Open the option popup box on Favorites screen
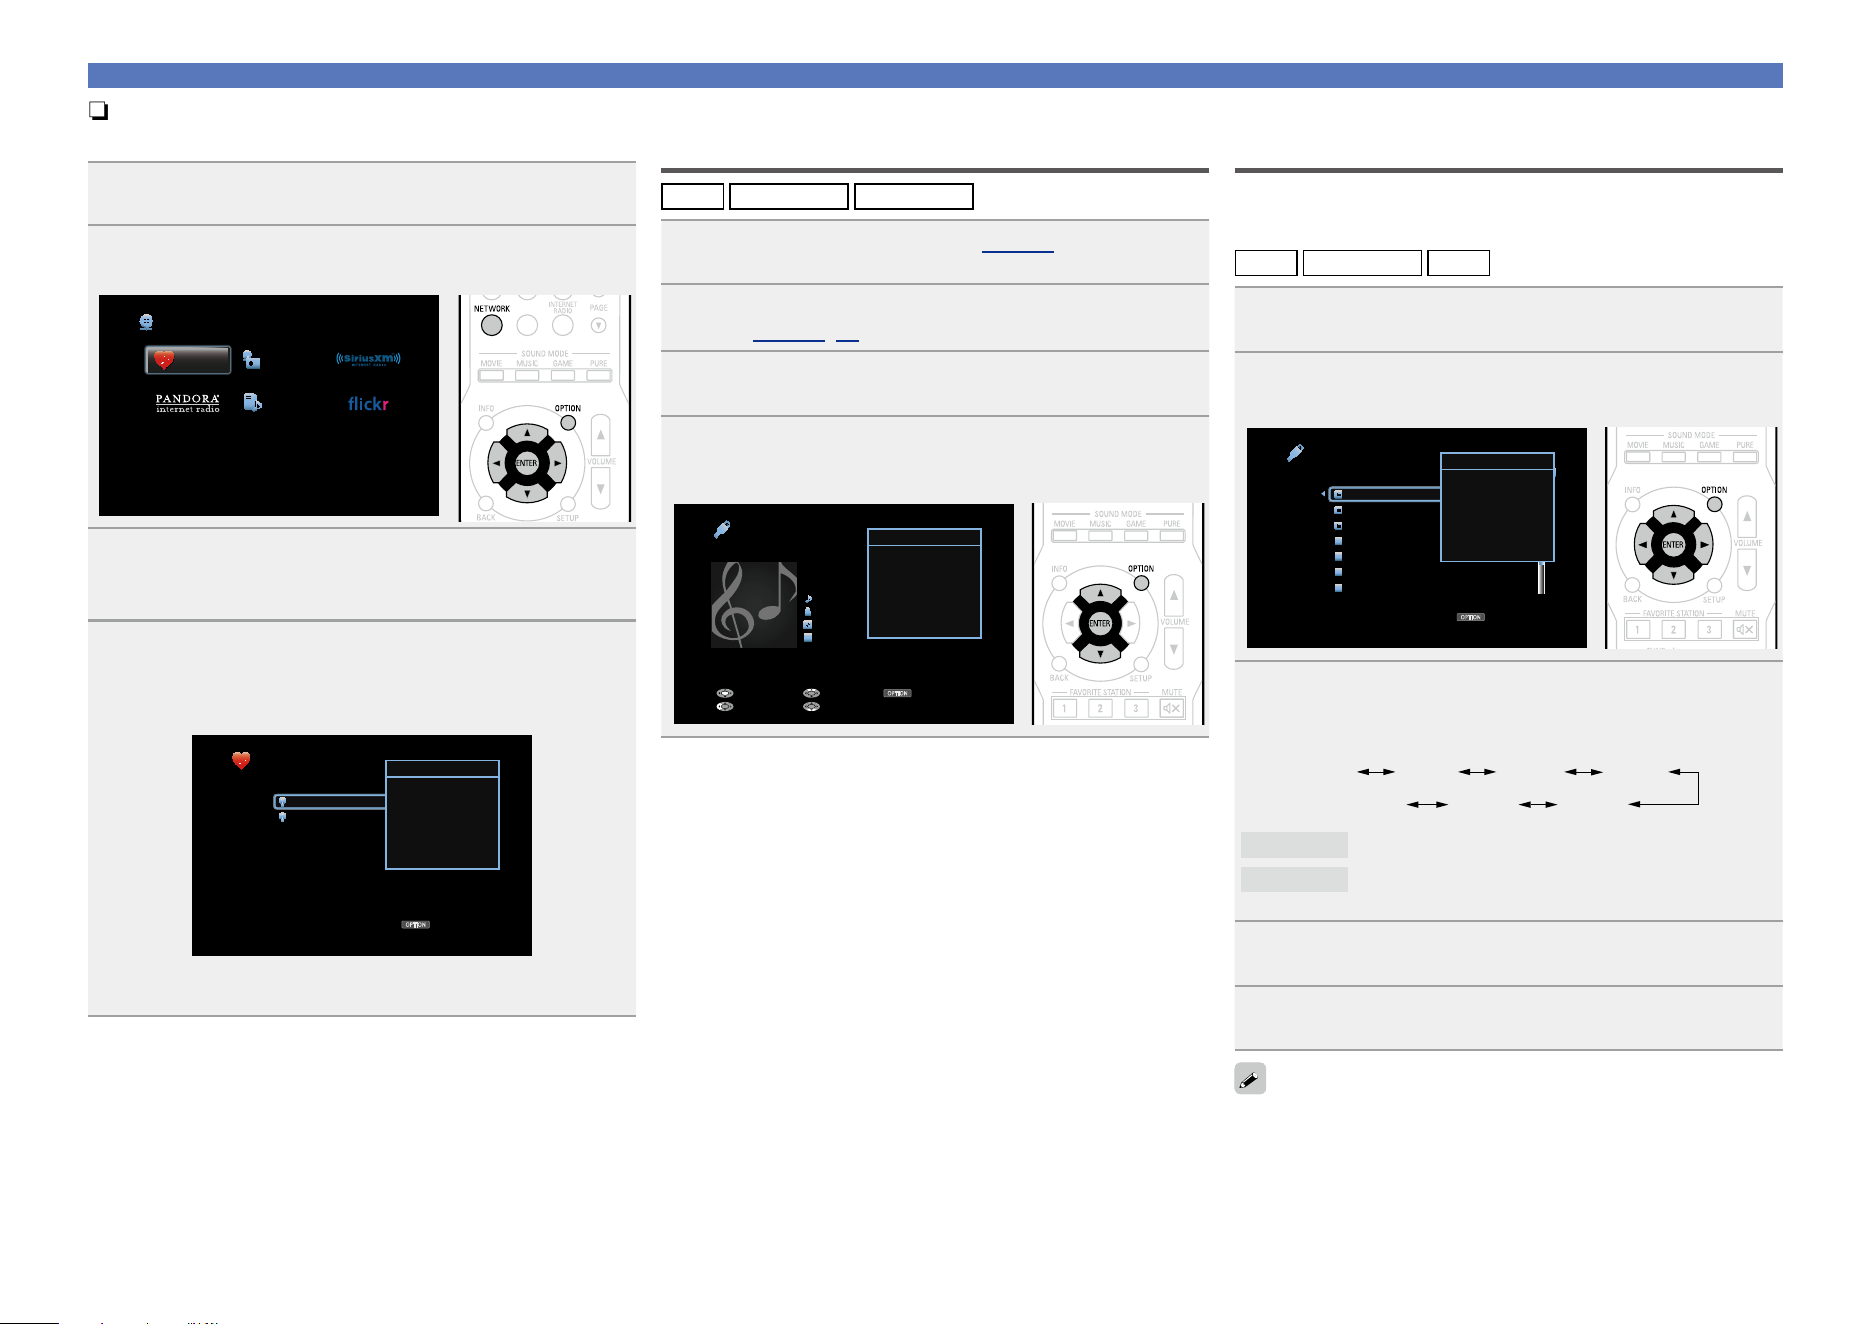The width and height of the screenshot is (1872, 1324). (x=442, y=815)
